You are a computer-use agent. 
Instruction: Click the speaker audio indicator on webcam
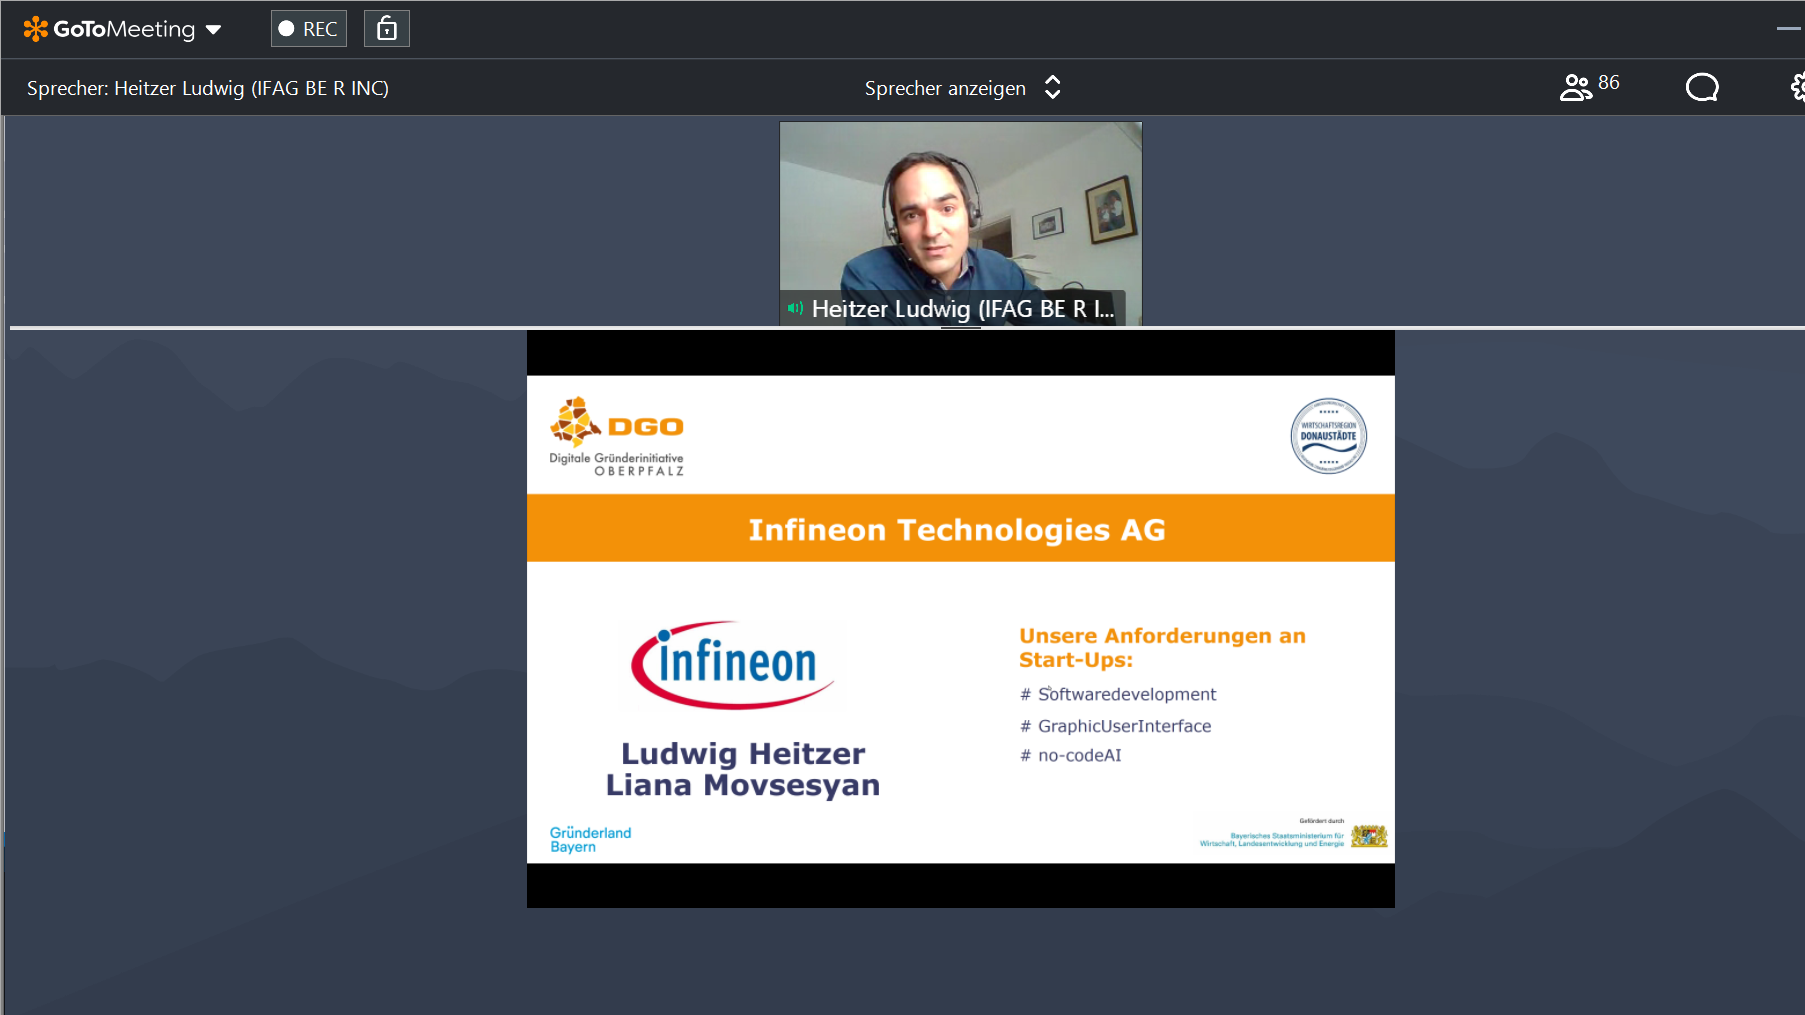tap(795, 308)
